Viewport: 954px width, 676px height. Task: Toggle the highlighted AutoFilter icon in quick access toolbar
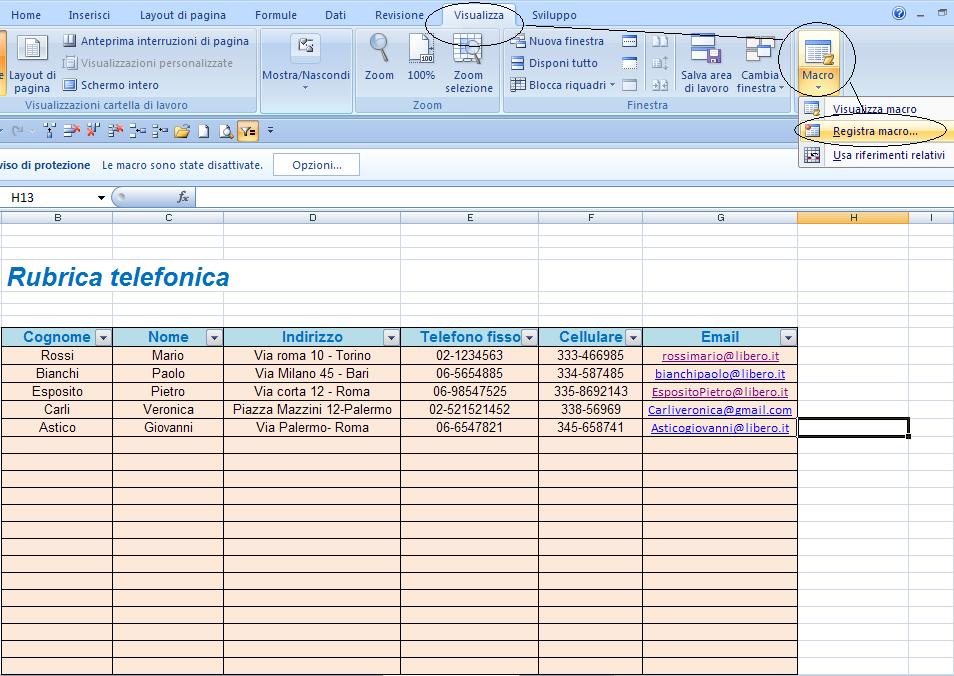coord(246,130)
